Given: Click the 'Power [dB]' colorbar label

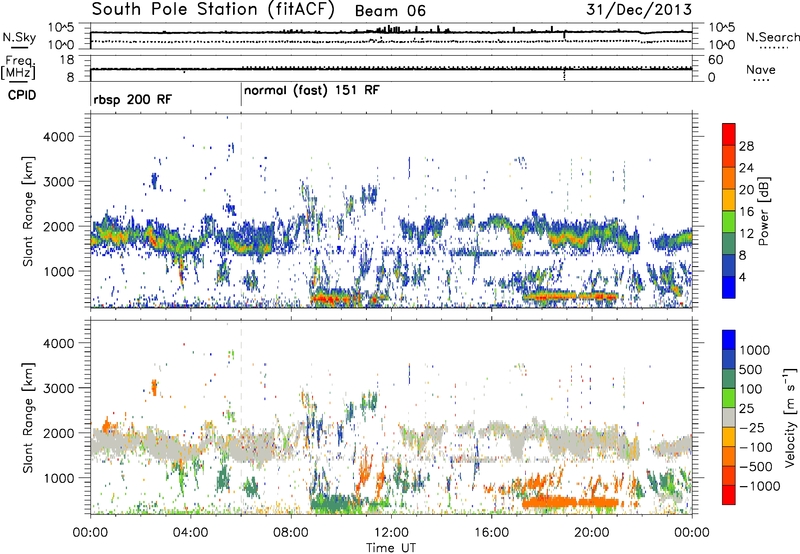Looking at the screenshot, I should [x=763, y=211].
